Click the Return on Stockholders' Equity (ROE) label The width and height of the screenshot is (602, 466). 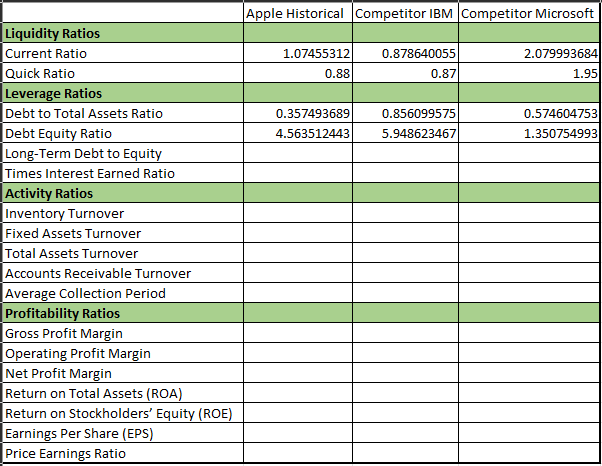119,413
